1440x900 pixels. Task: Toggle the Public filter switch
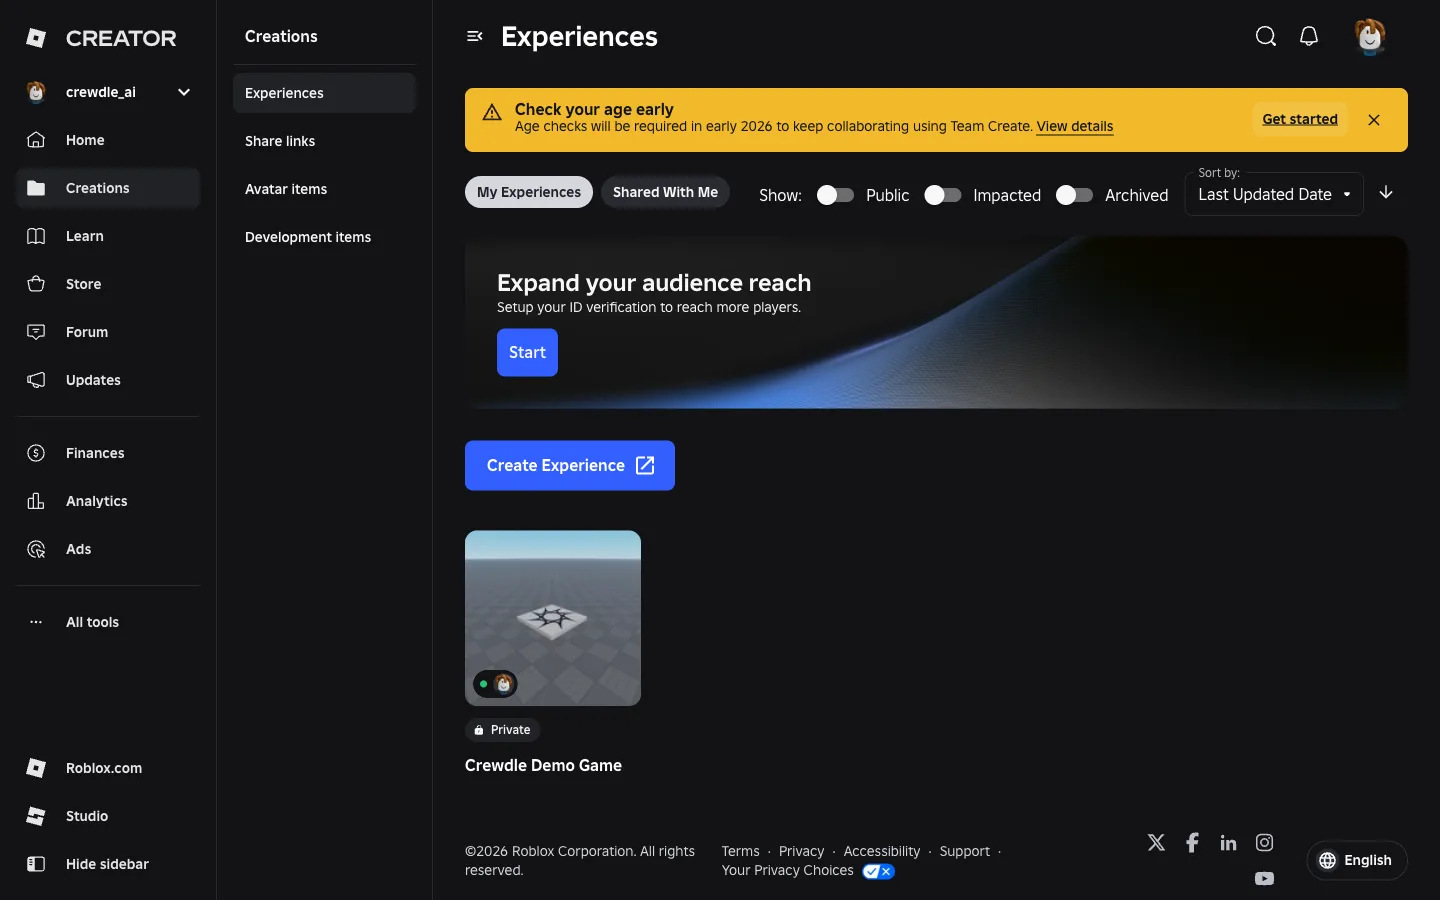835,195
